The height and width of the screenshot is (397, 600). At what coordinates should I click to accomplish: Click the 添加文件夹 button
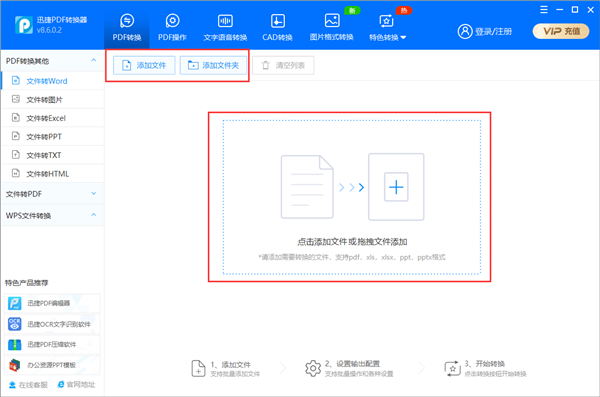tap(214, 65)
